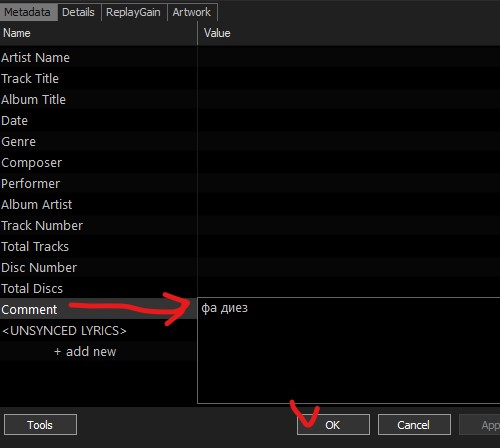Click the partially visible Apply button

[x=480, y=425]
